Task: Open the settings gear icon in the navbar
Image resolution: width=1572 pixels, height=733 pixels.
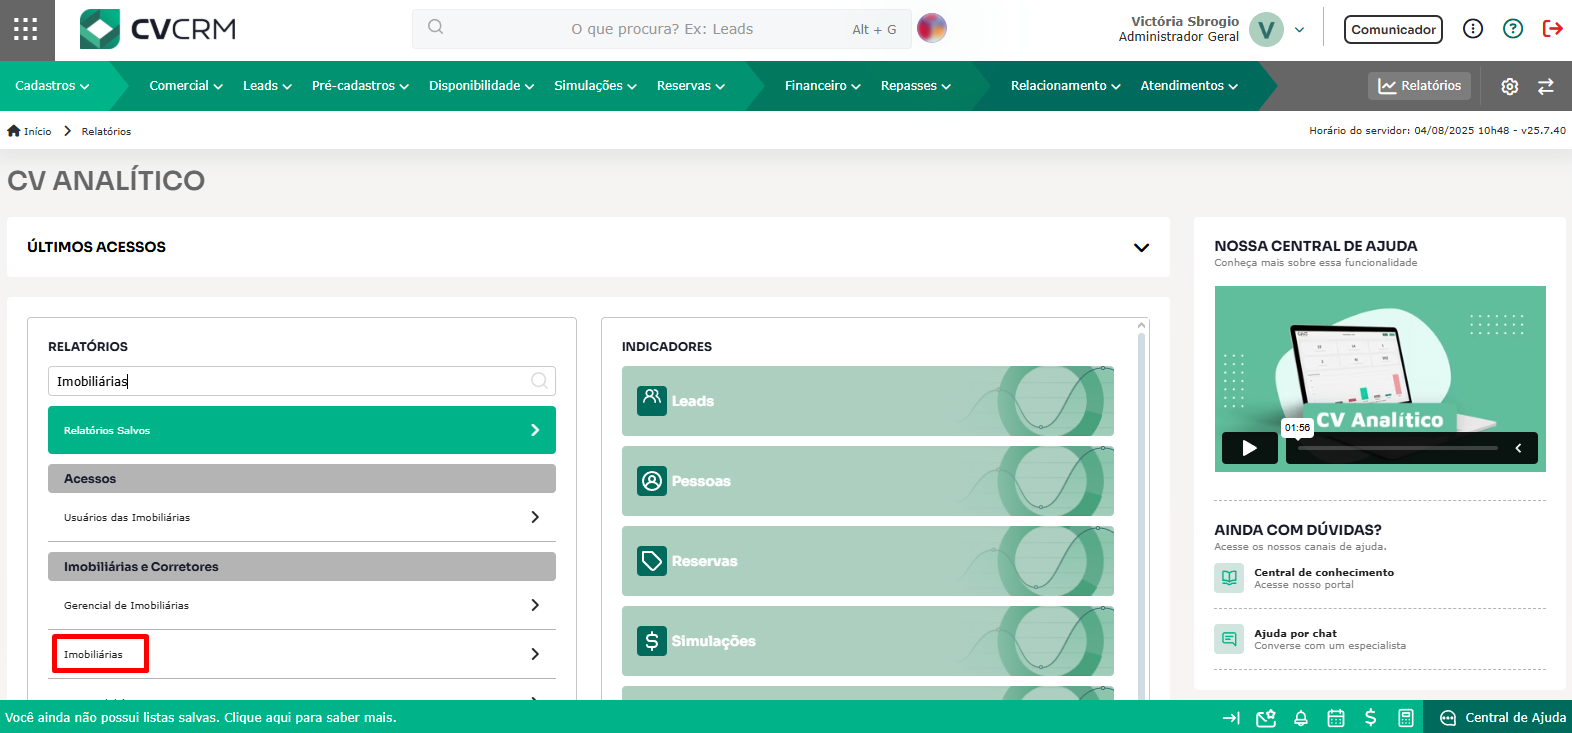Action: tap(1509, 87)
